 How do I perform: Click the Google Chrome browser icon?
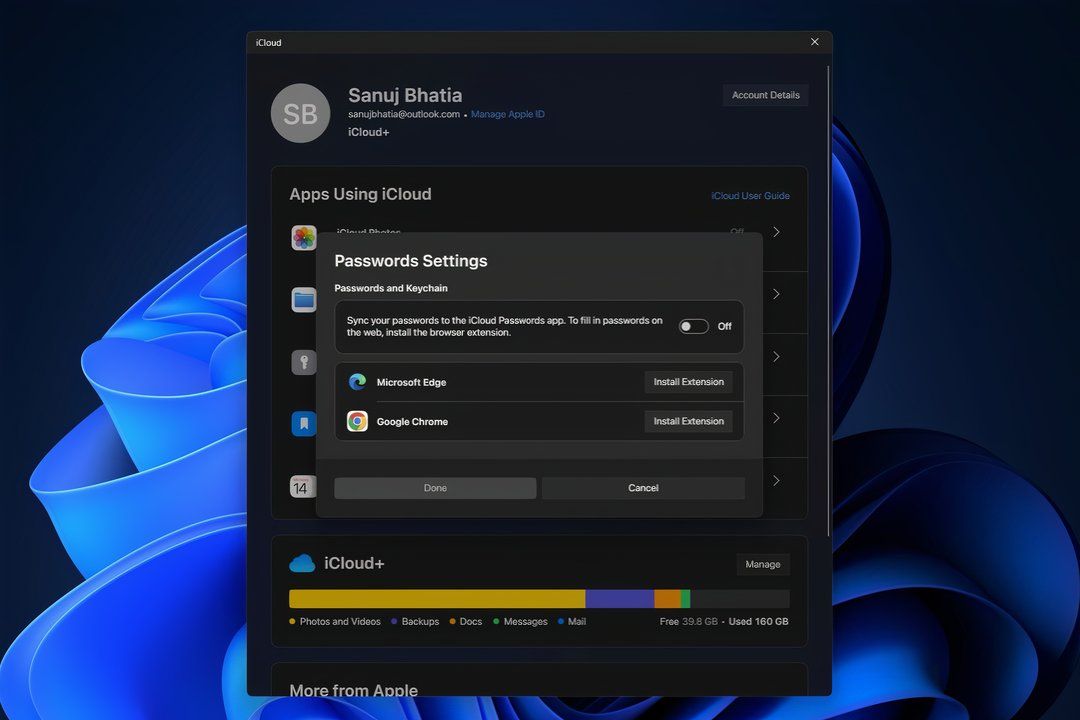coord(358,421)
